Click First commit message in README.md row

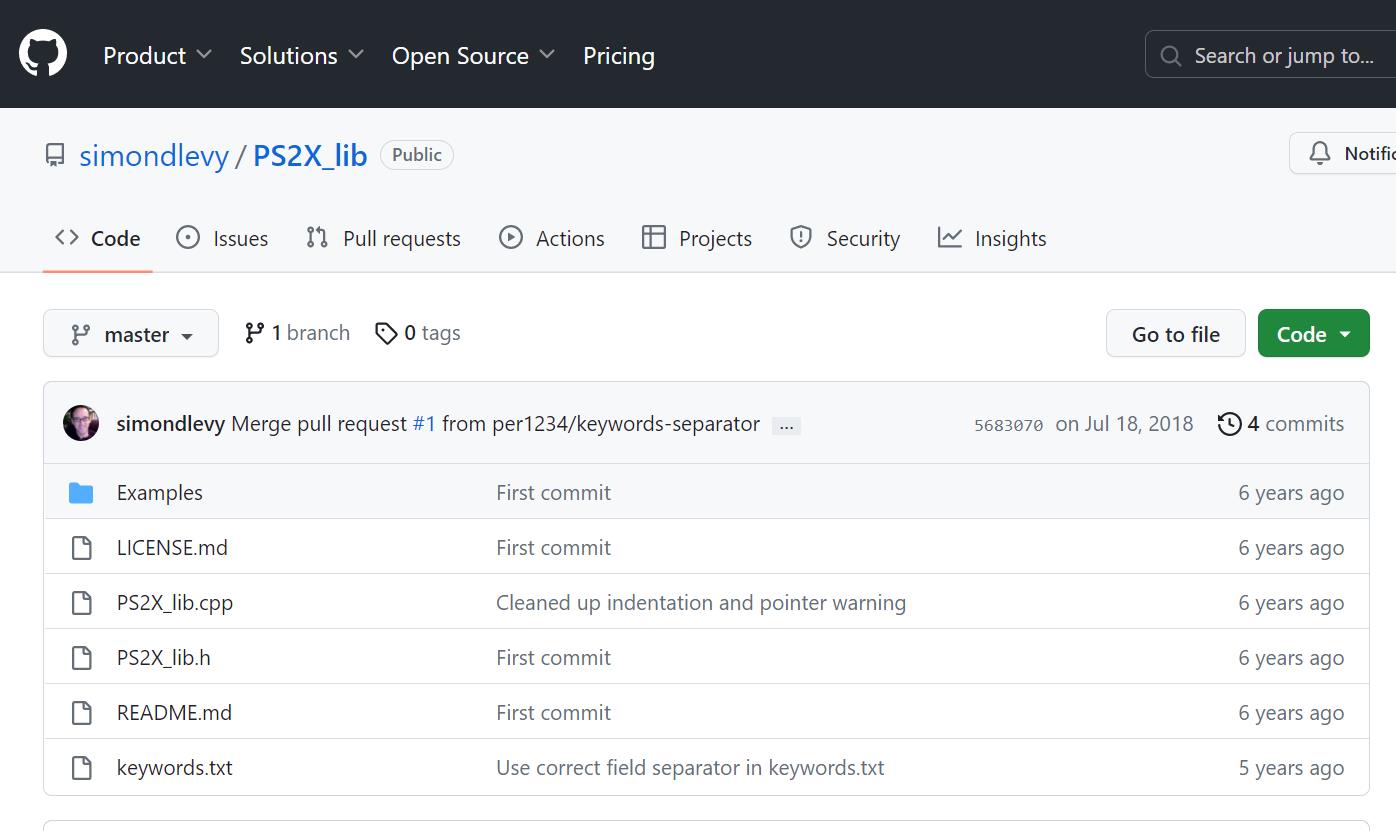pyautogui.click(x=553, y=713)
